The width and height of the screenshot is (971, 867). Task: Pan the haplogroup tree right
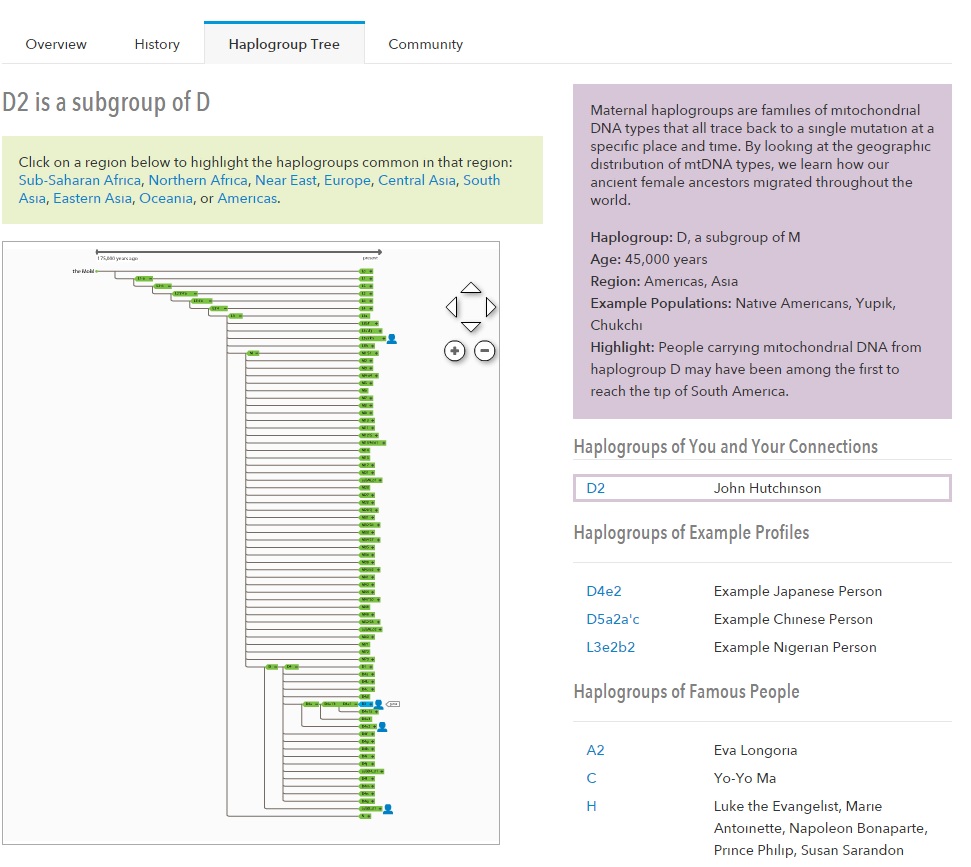coord(491,307)
